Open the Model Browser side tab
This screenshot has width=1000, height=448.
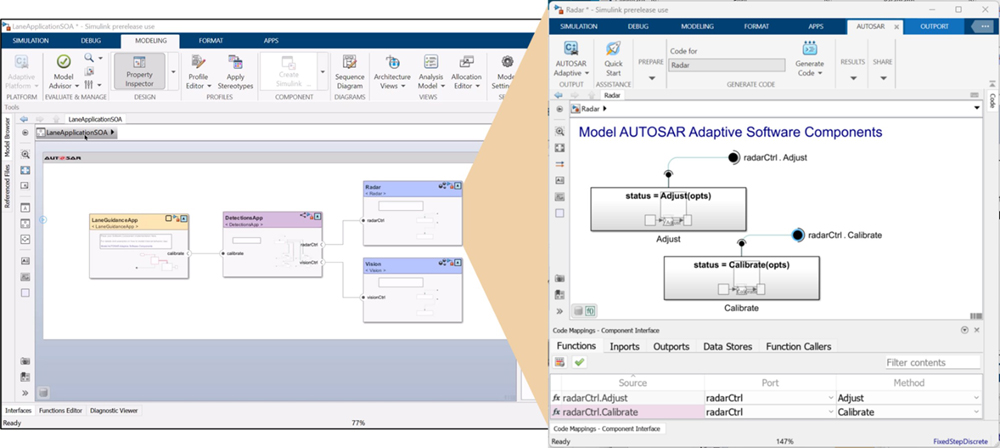click(8, 137)
